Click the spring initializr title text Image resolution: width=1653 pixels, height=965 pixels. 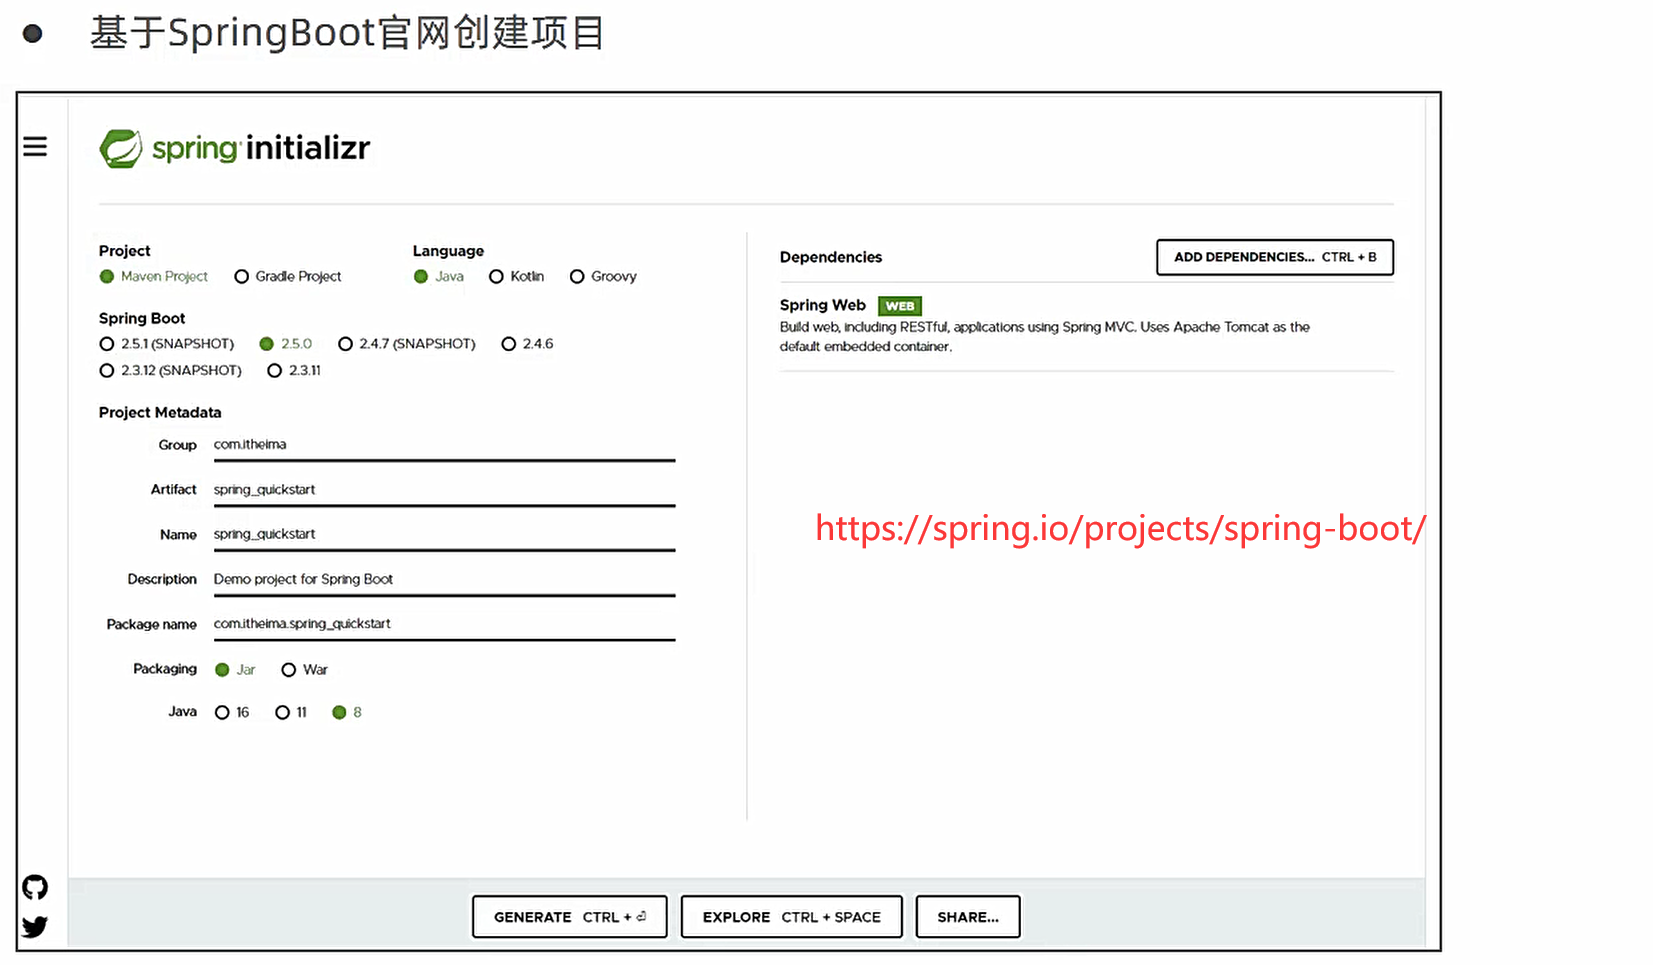[x=261, y=149]
